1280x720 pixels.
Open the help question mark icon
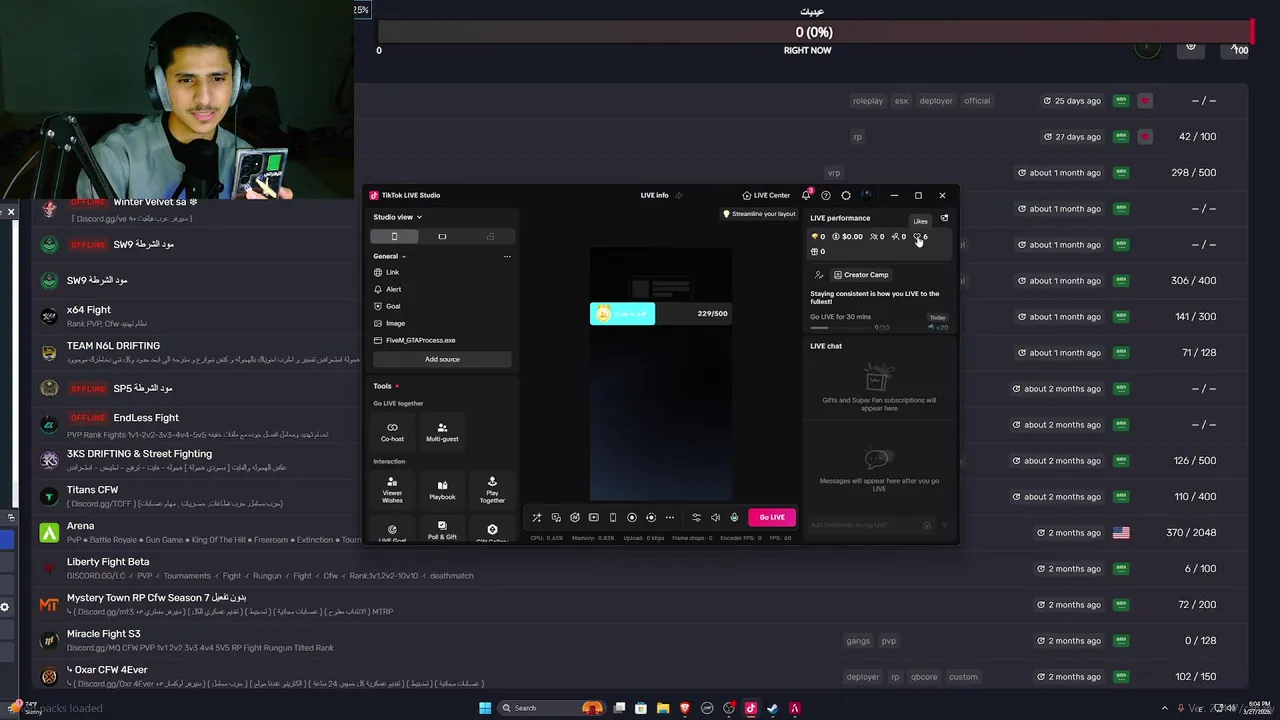(x=826, y=195)
